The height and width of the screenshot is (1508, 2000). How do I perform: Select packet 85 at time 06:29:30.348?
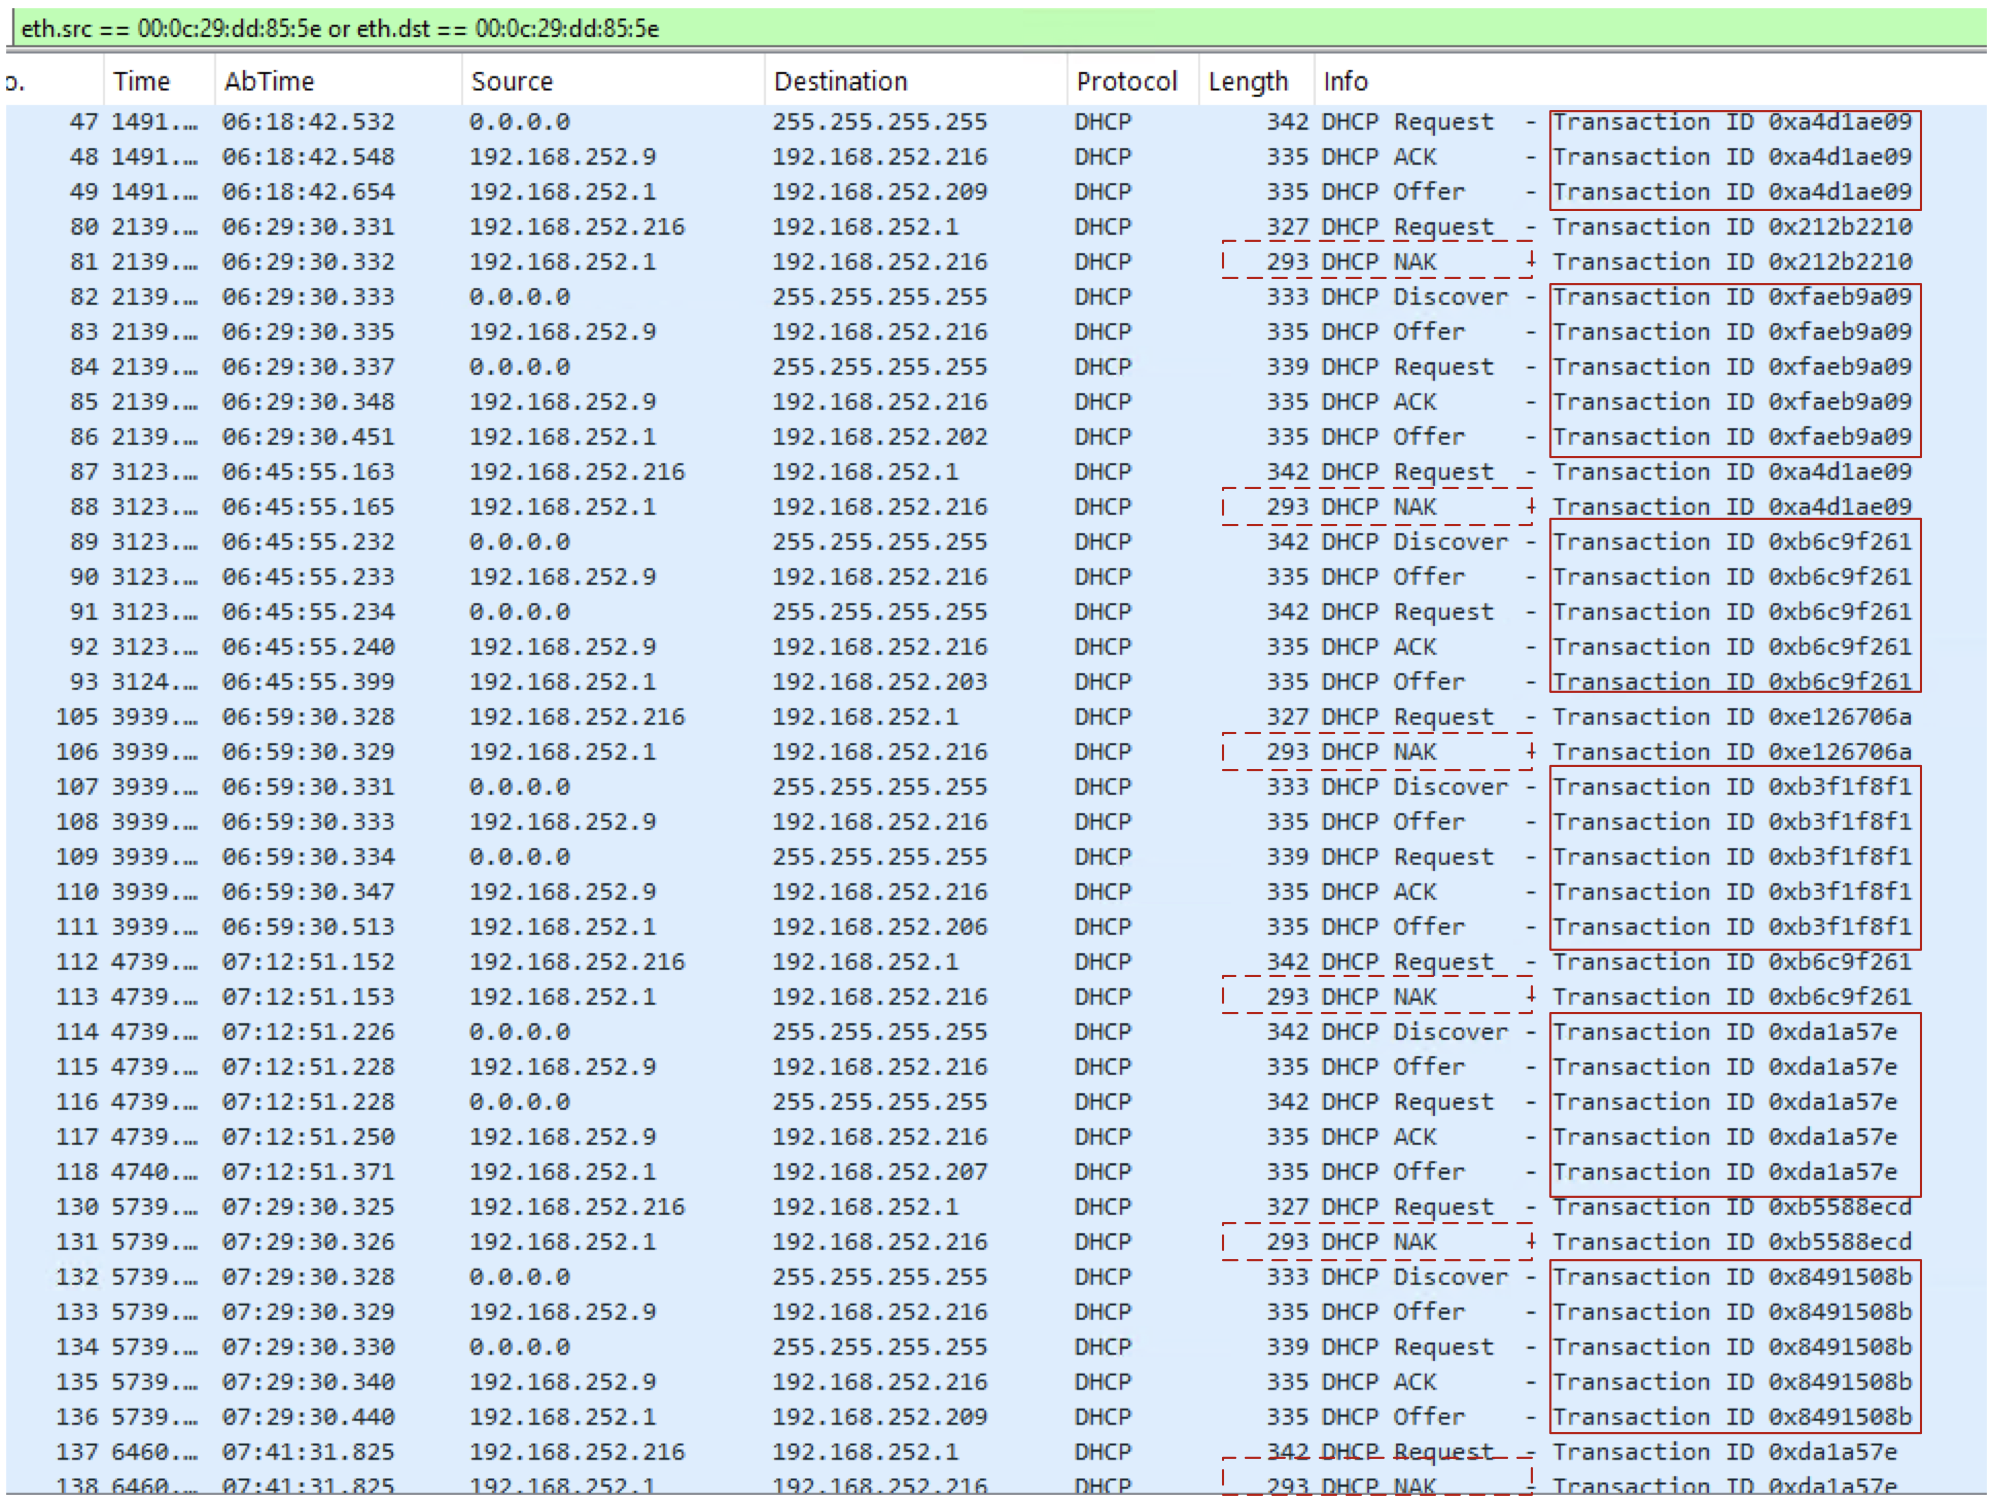point(996,402)
